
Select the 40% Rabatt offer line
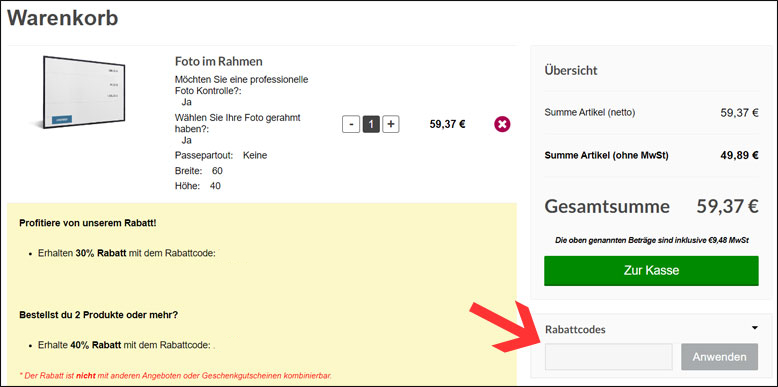[x=124, y=345]
